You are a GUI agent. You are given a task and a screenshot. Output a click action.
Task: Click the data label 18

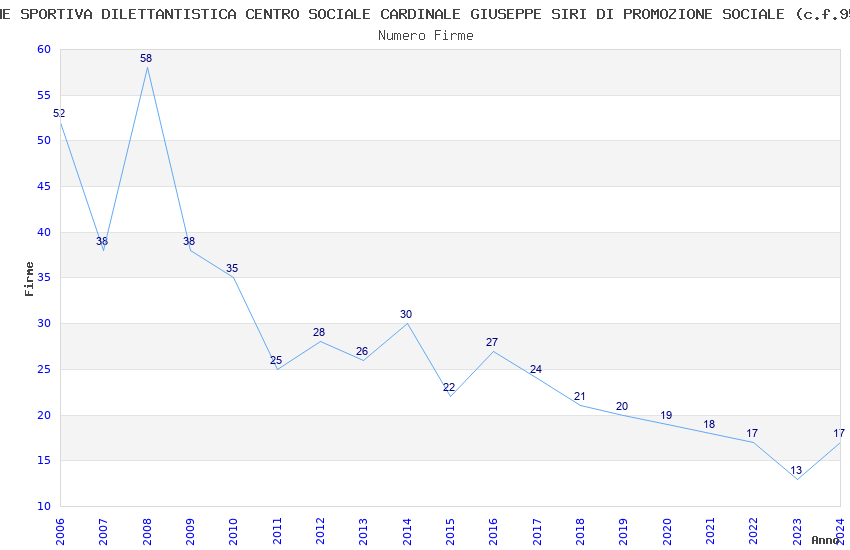click(x=709, y=424)
